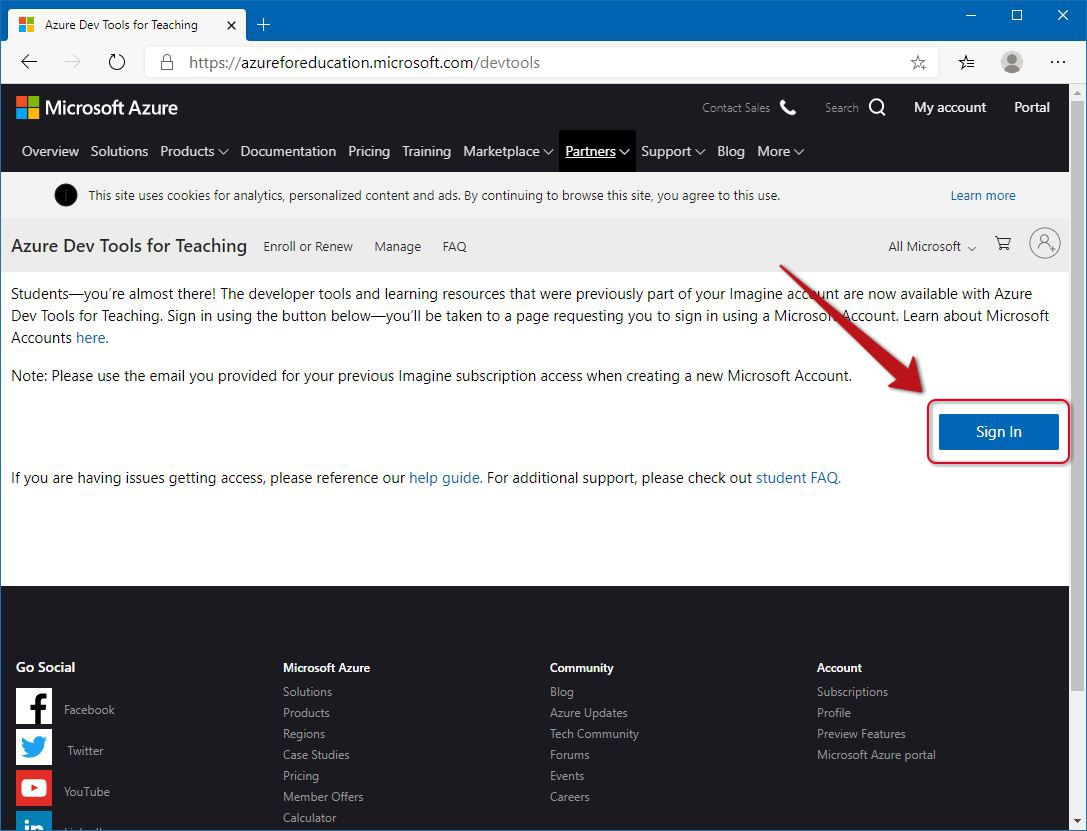Open the Enroll or Renew tab
The image size is (1087, 831).
[308, 246]
